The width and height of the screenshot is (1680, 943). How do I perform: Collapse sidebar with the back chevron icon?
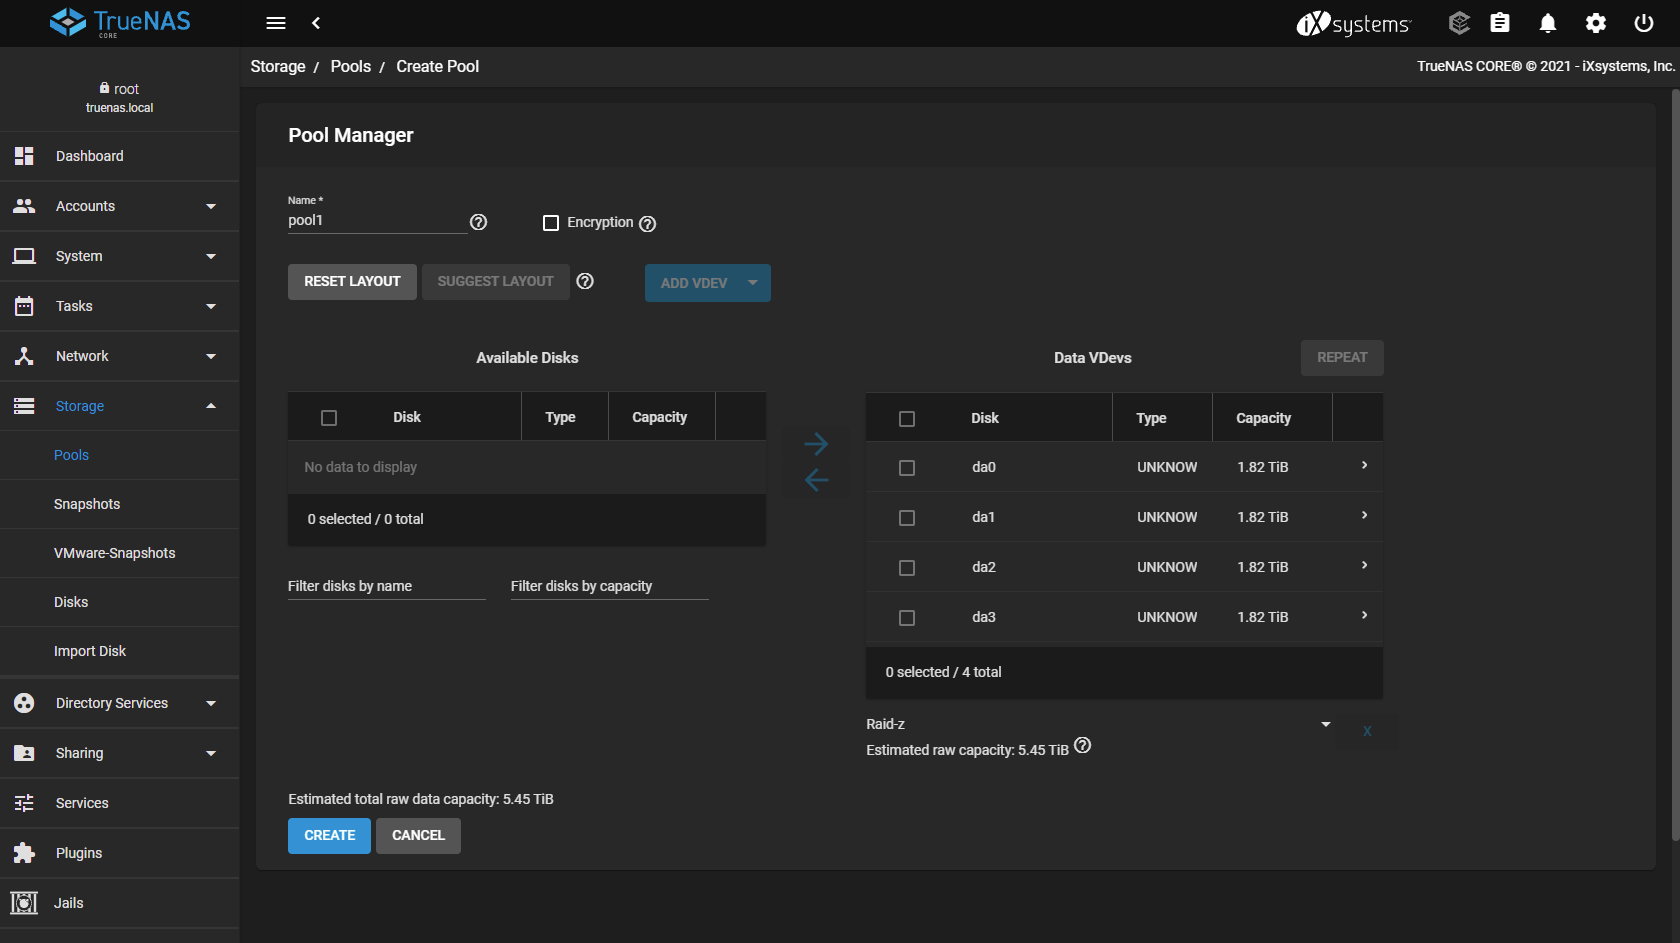[316, 23]
